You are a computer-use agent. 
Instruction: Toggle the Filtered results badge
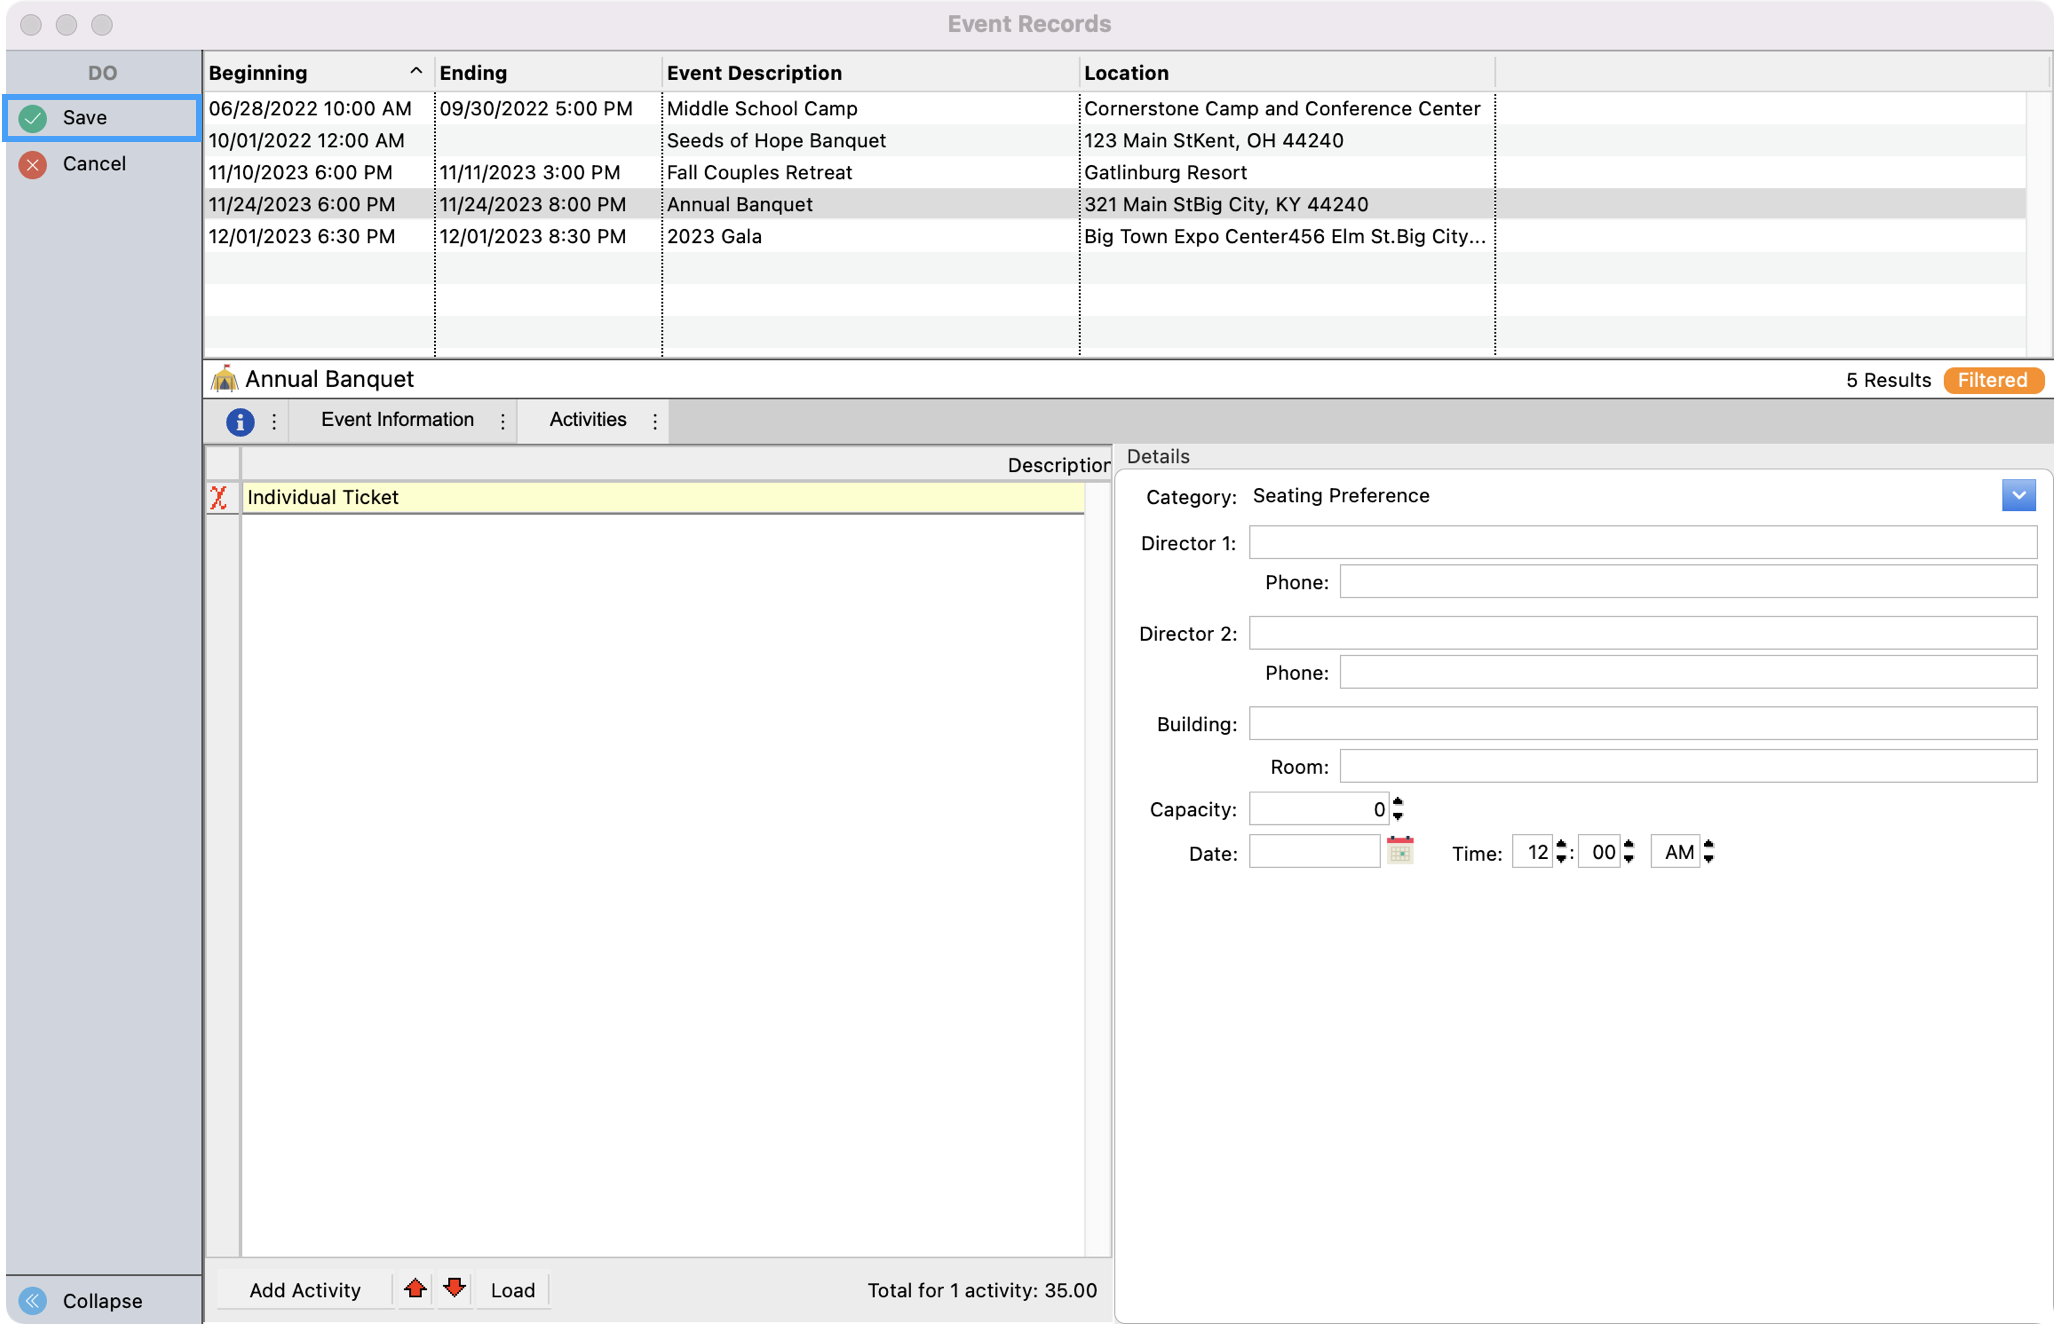(x=1992, y=380)
